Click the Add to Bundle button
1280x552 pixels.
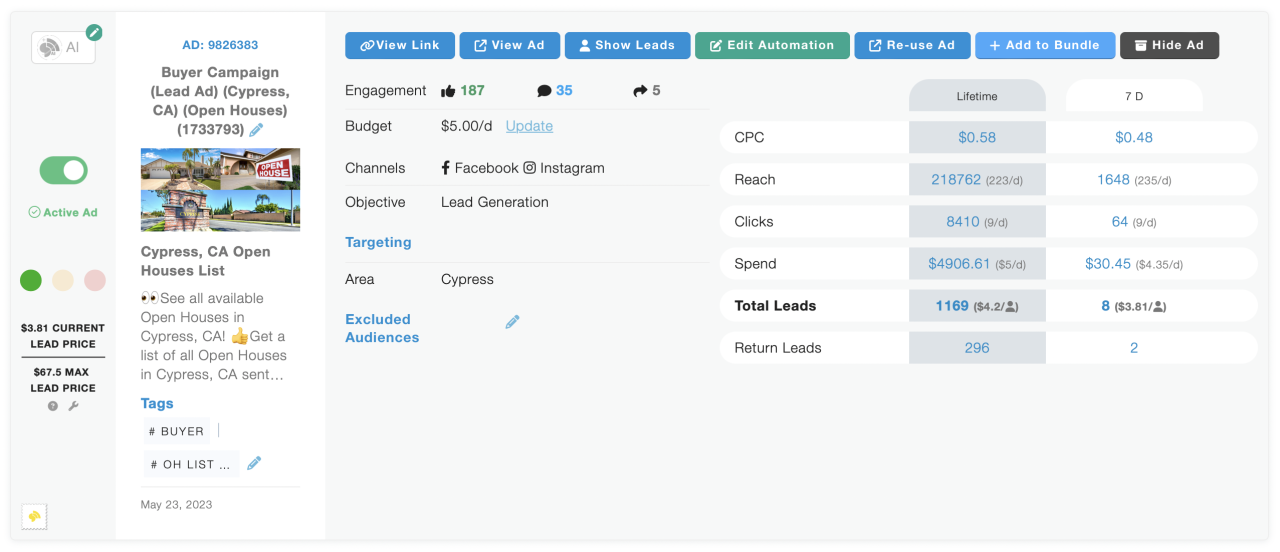tap(1044, 45)
